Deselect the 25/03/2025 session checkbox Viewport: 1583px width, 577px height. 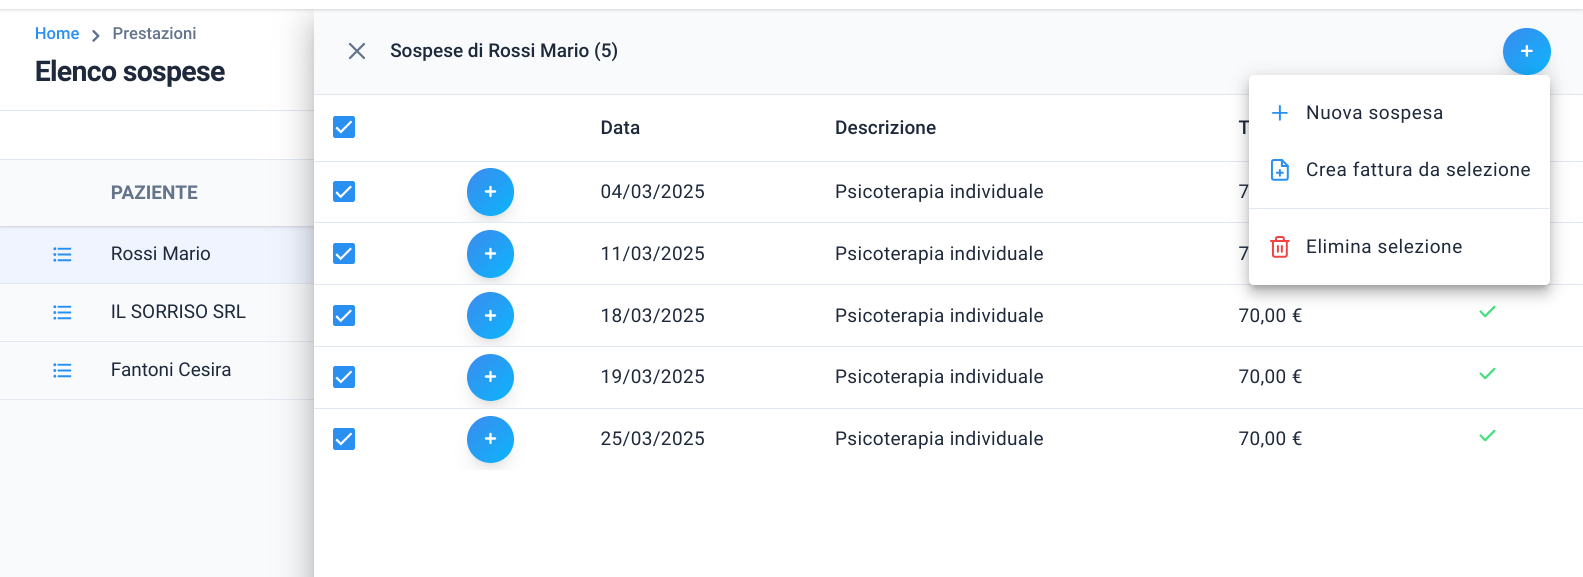[344, 439]
